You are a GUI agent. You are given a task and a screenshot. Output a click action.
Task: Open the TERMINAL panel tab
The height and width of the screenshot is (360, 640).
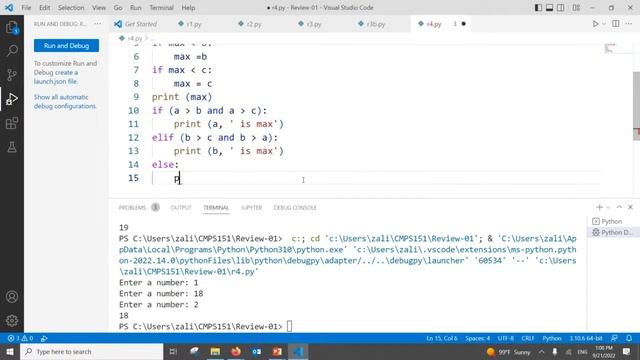pos(216,207)
